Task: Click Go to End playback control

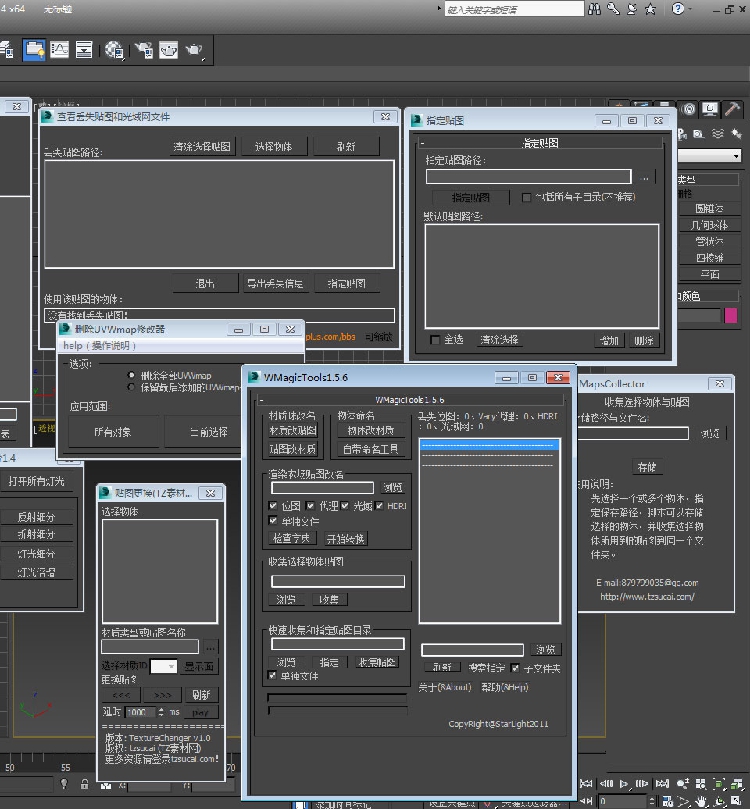Action: 662,784
